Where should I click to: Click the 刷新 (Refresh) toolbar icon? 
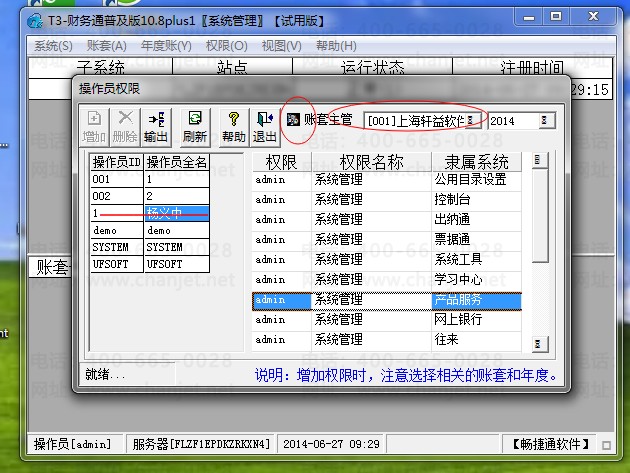point(195,127)
